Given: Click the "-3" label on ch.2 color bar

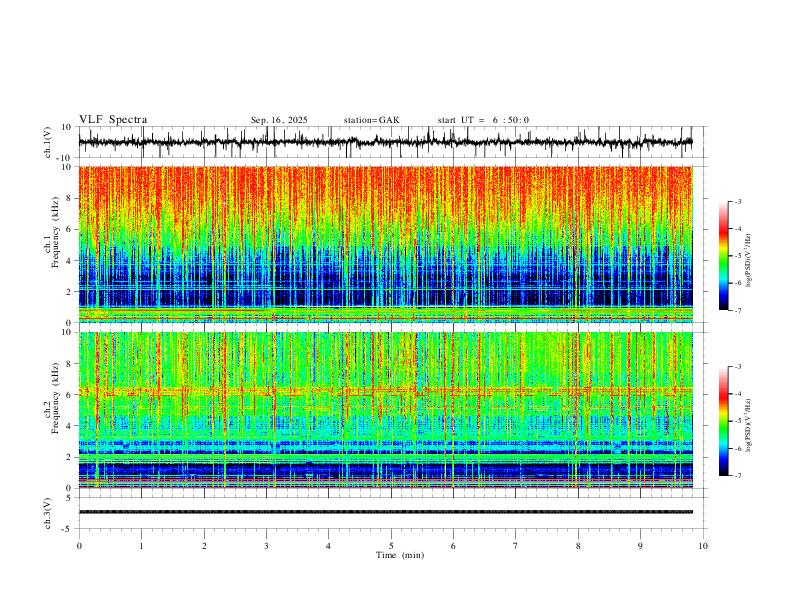Looking at the screenshot, I should point(738,367).
